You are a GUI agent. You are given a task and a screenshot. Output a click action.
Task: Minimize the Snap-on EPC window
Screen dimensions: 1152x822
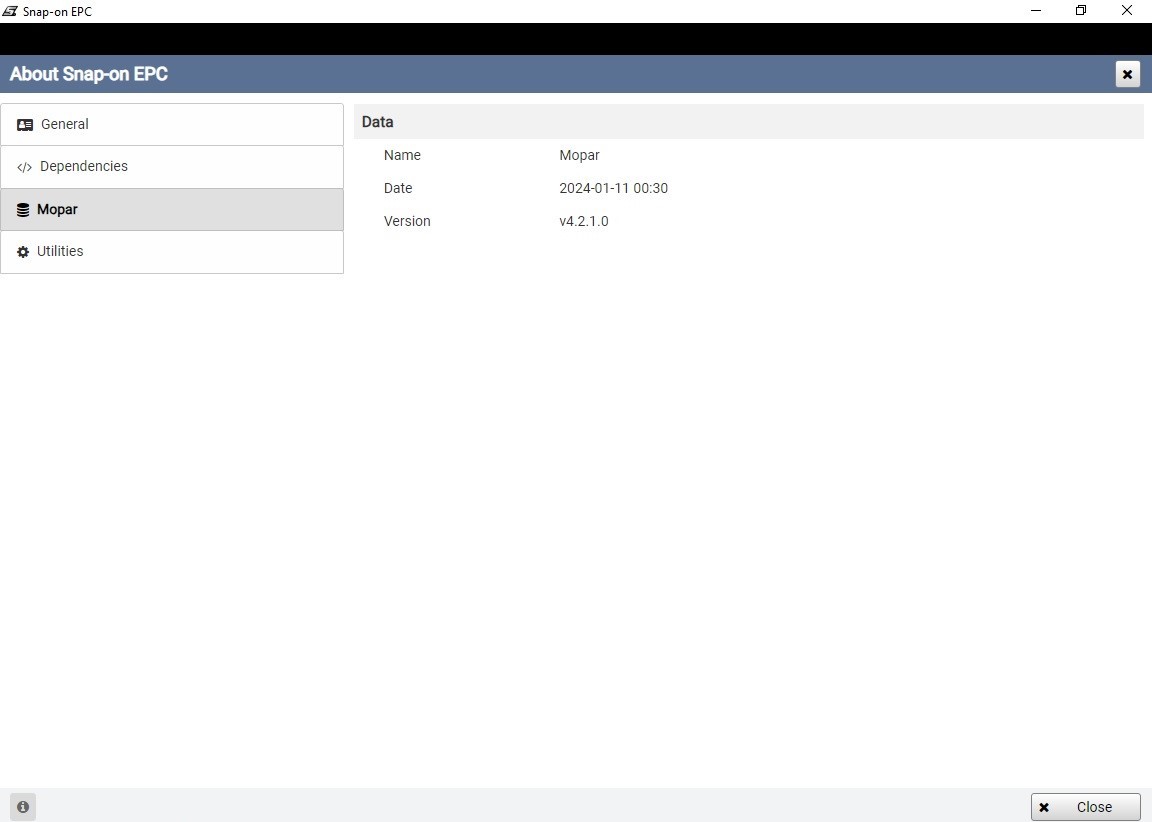pyautogui.click(x=1036, y=11)
